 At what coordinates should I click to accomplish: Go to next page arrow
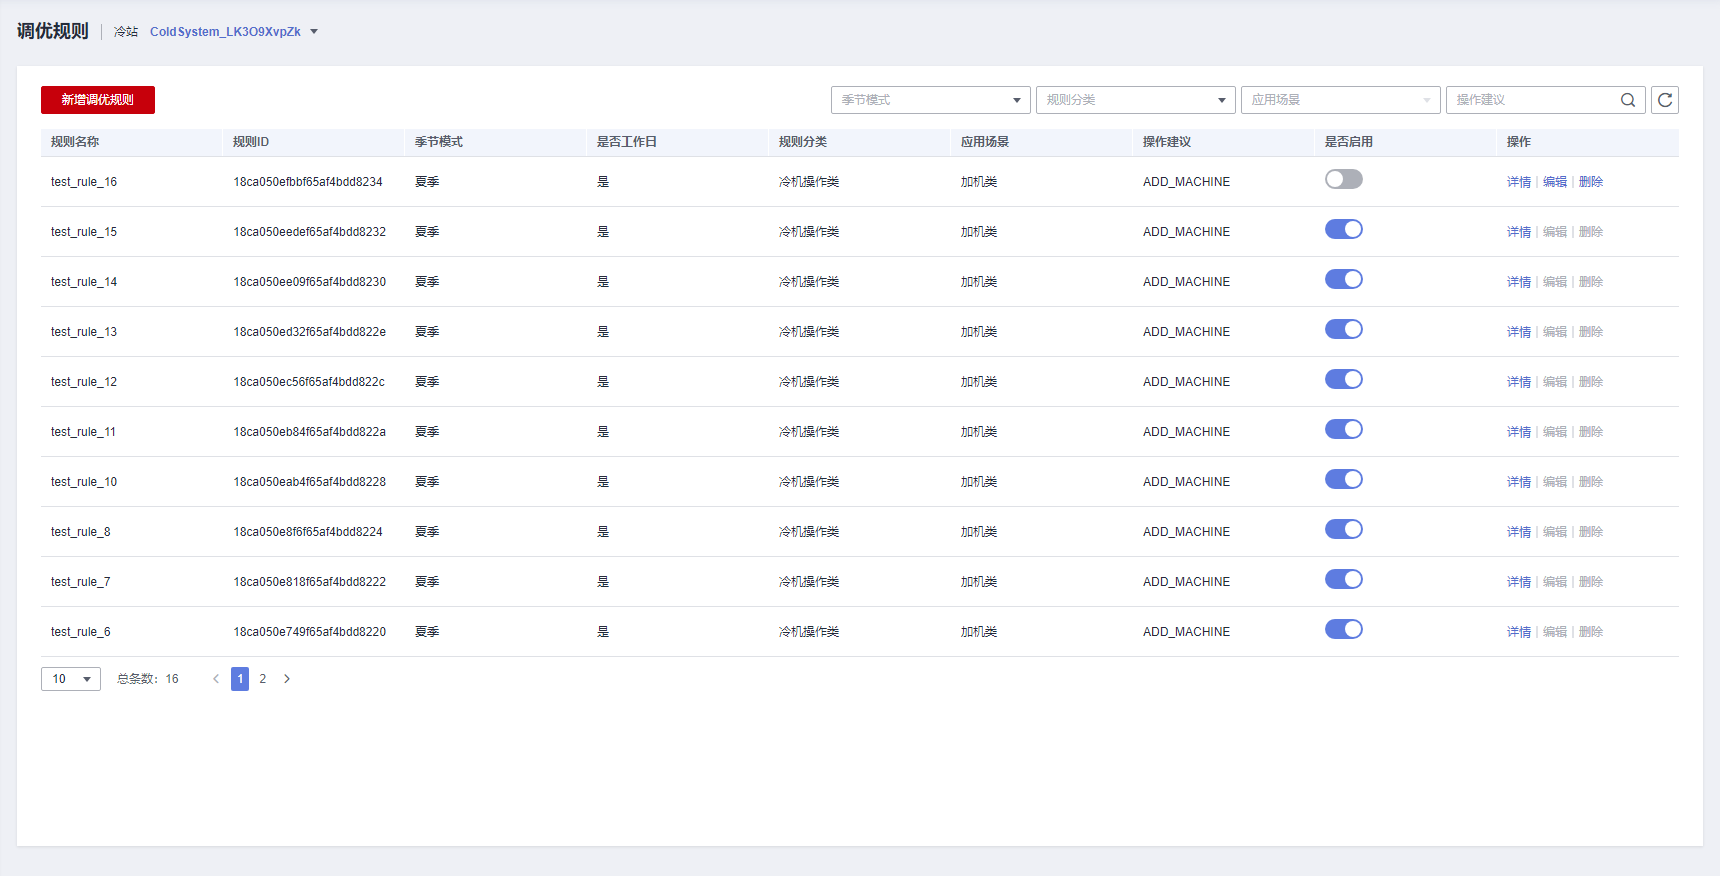click(287, 679)
